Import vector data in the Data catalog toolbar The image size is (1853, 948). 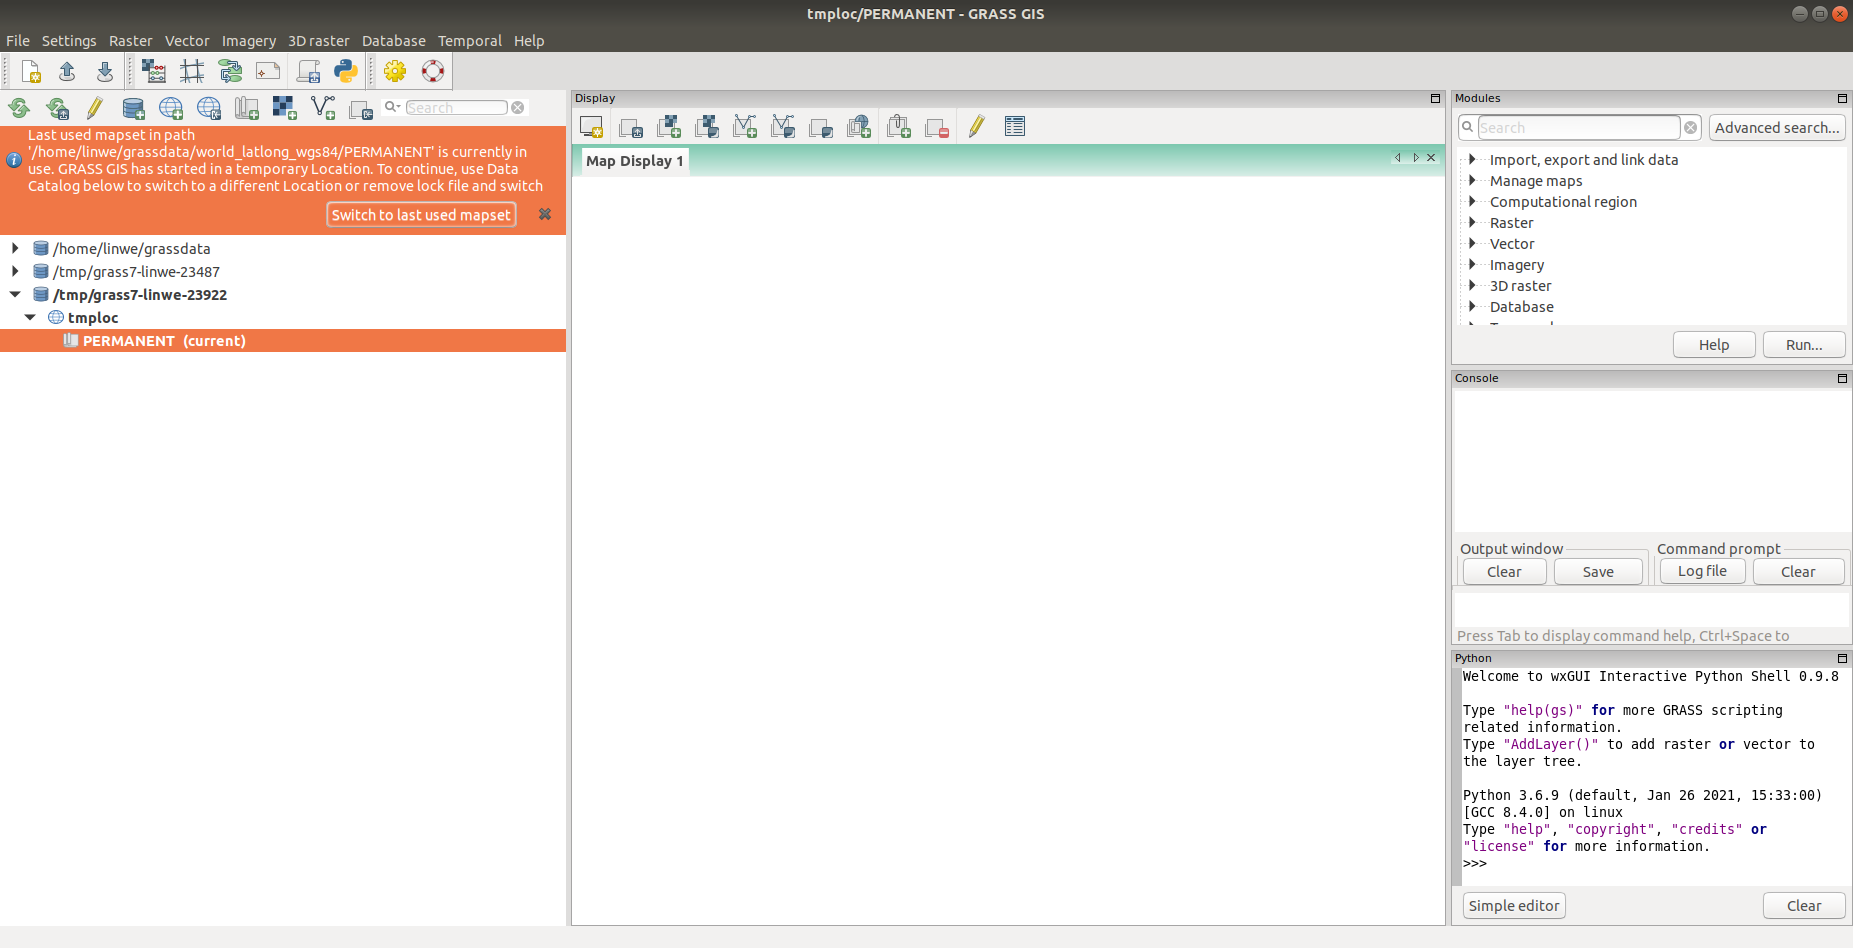pos(323,108)
